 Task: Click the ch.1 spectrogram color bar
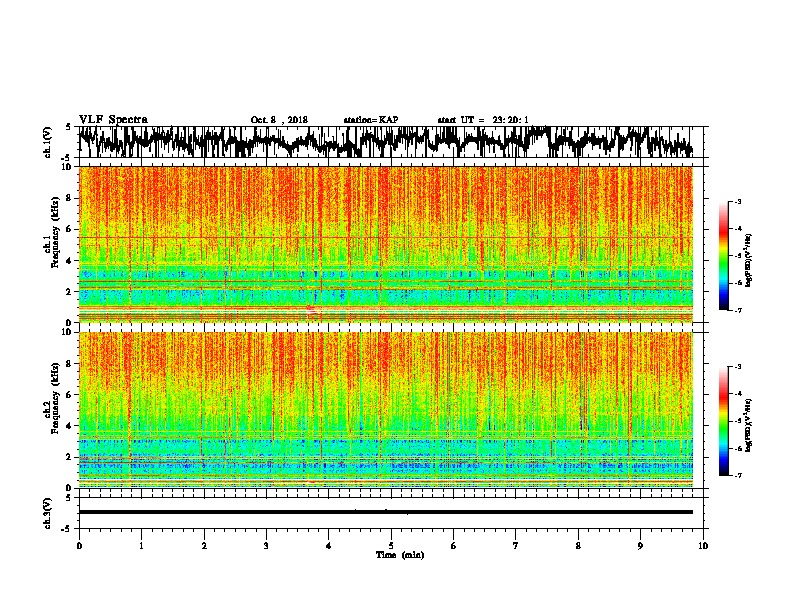pos(723,256)
